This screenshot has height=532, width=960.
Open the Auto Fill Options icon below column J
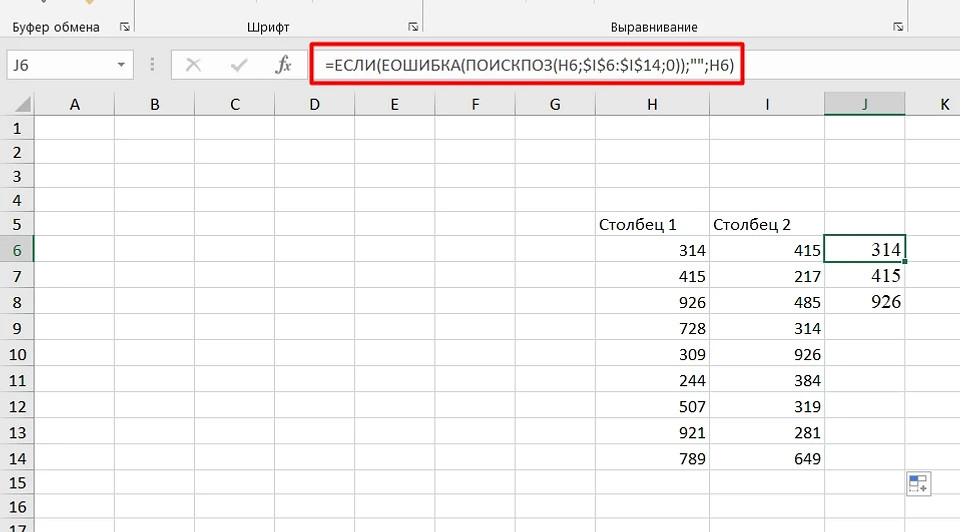pyautogui.click(x=918, y=484)
